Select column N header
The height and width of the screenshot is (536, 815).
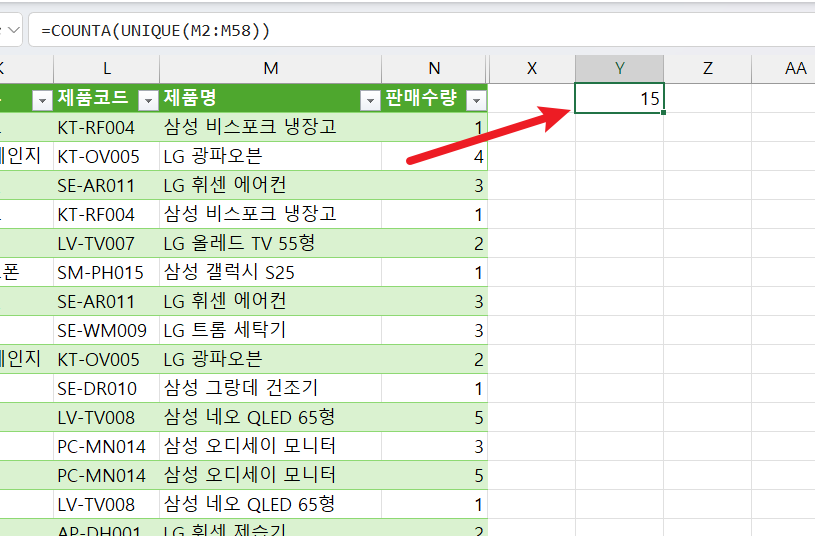tap(435, 68)
